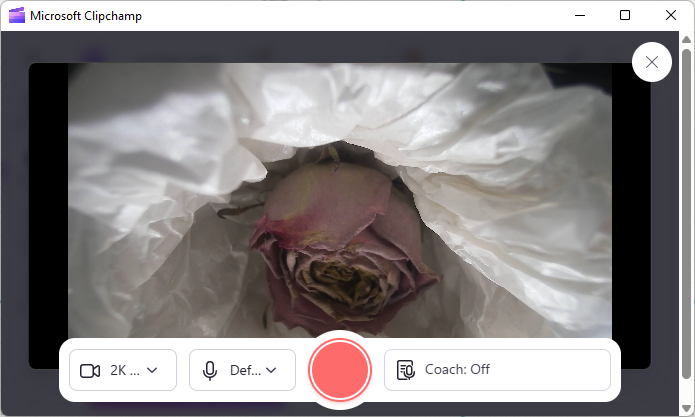
Task: Click the scrollbar down arrow
Action: 687,408
